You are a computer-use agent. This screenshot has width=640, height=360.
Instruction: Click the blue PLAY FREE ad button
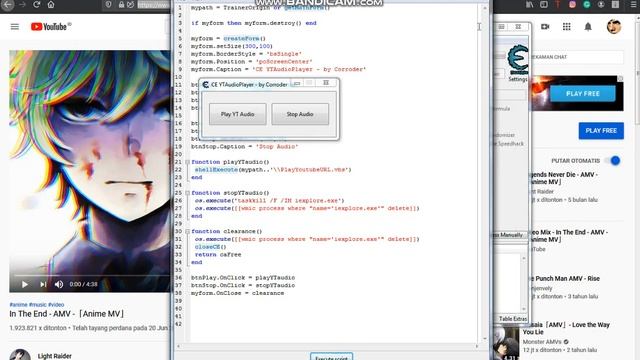[x=601, y=131]
